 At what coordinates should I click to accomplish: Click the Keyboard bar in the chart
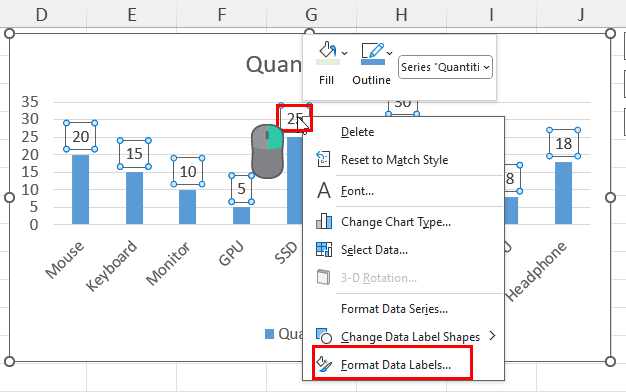coord(134,198)
